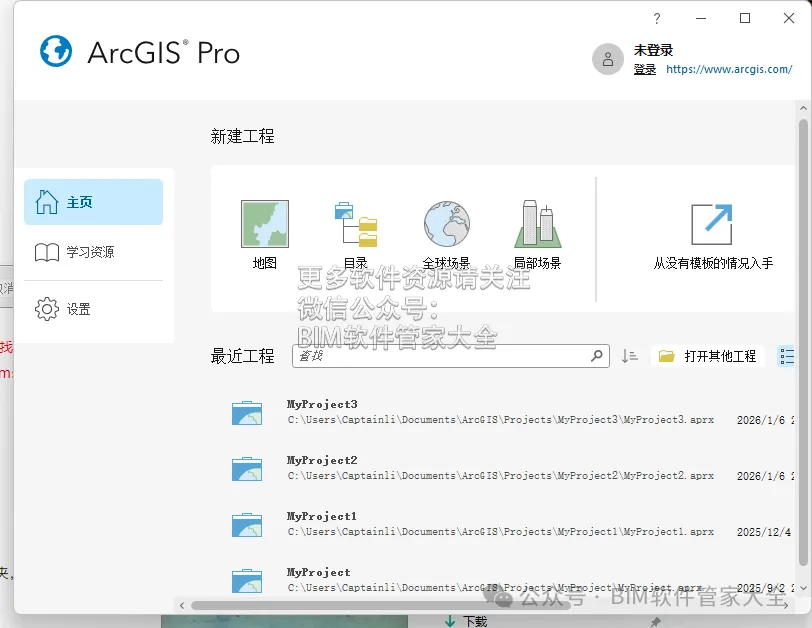Choose the Global Scene (全球场景) template
The height and width of the screenshot is (628, 812).
coord(446,235)
